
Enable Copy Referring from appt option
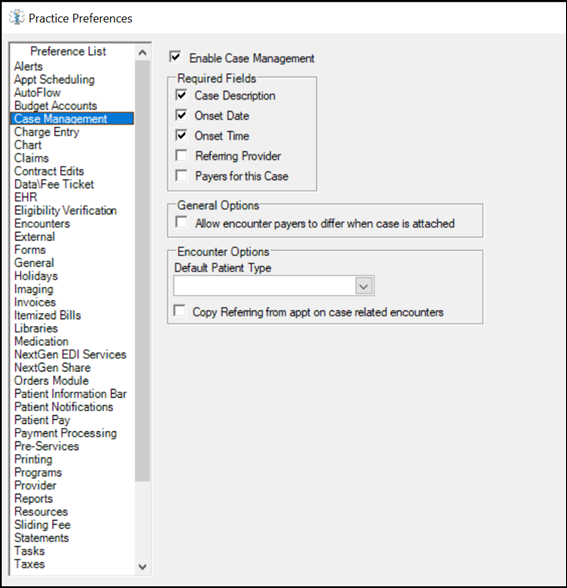(x=179, y=310)
